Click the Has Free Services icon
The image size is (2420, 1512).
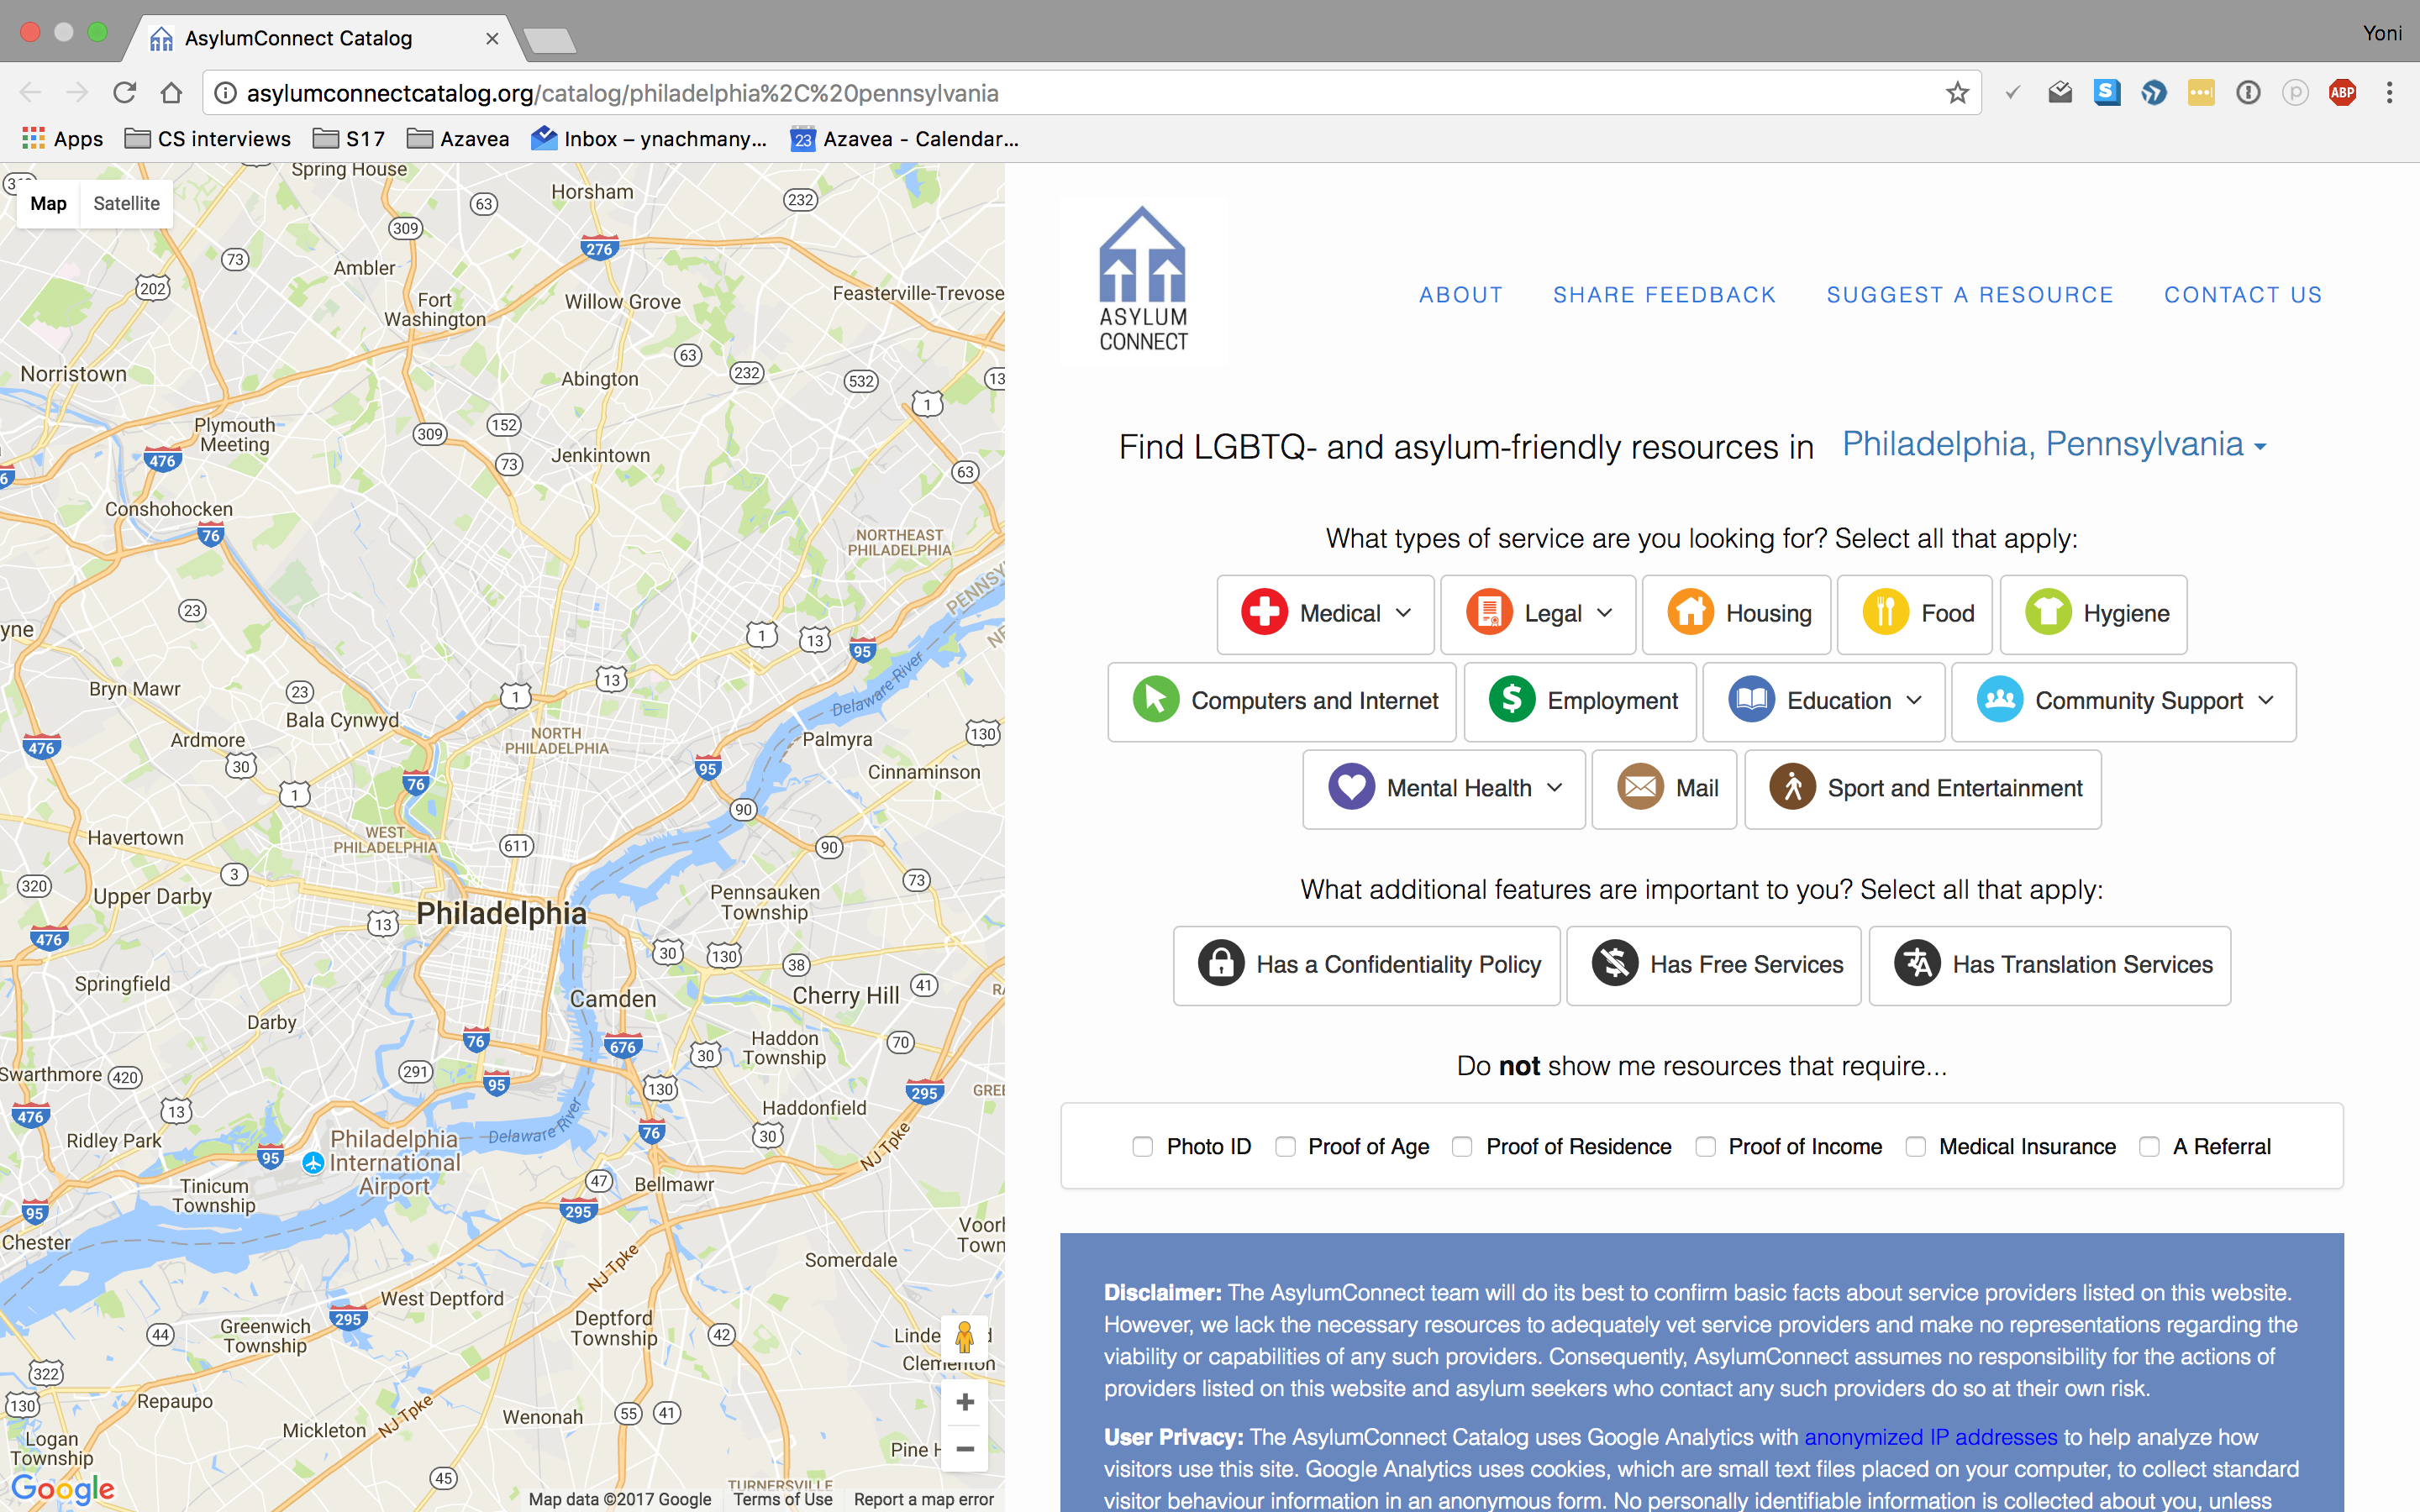(x=1614, y=964)
